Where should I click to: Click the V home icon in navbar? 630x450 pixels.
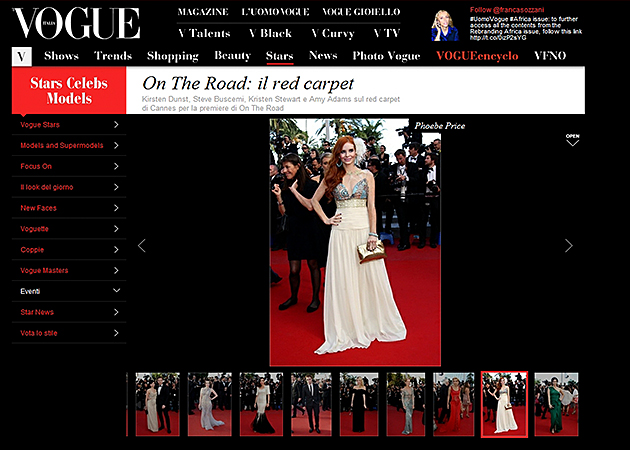pyautogui.click(x=22, y=56)
